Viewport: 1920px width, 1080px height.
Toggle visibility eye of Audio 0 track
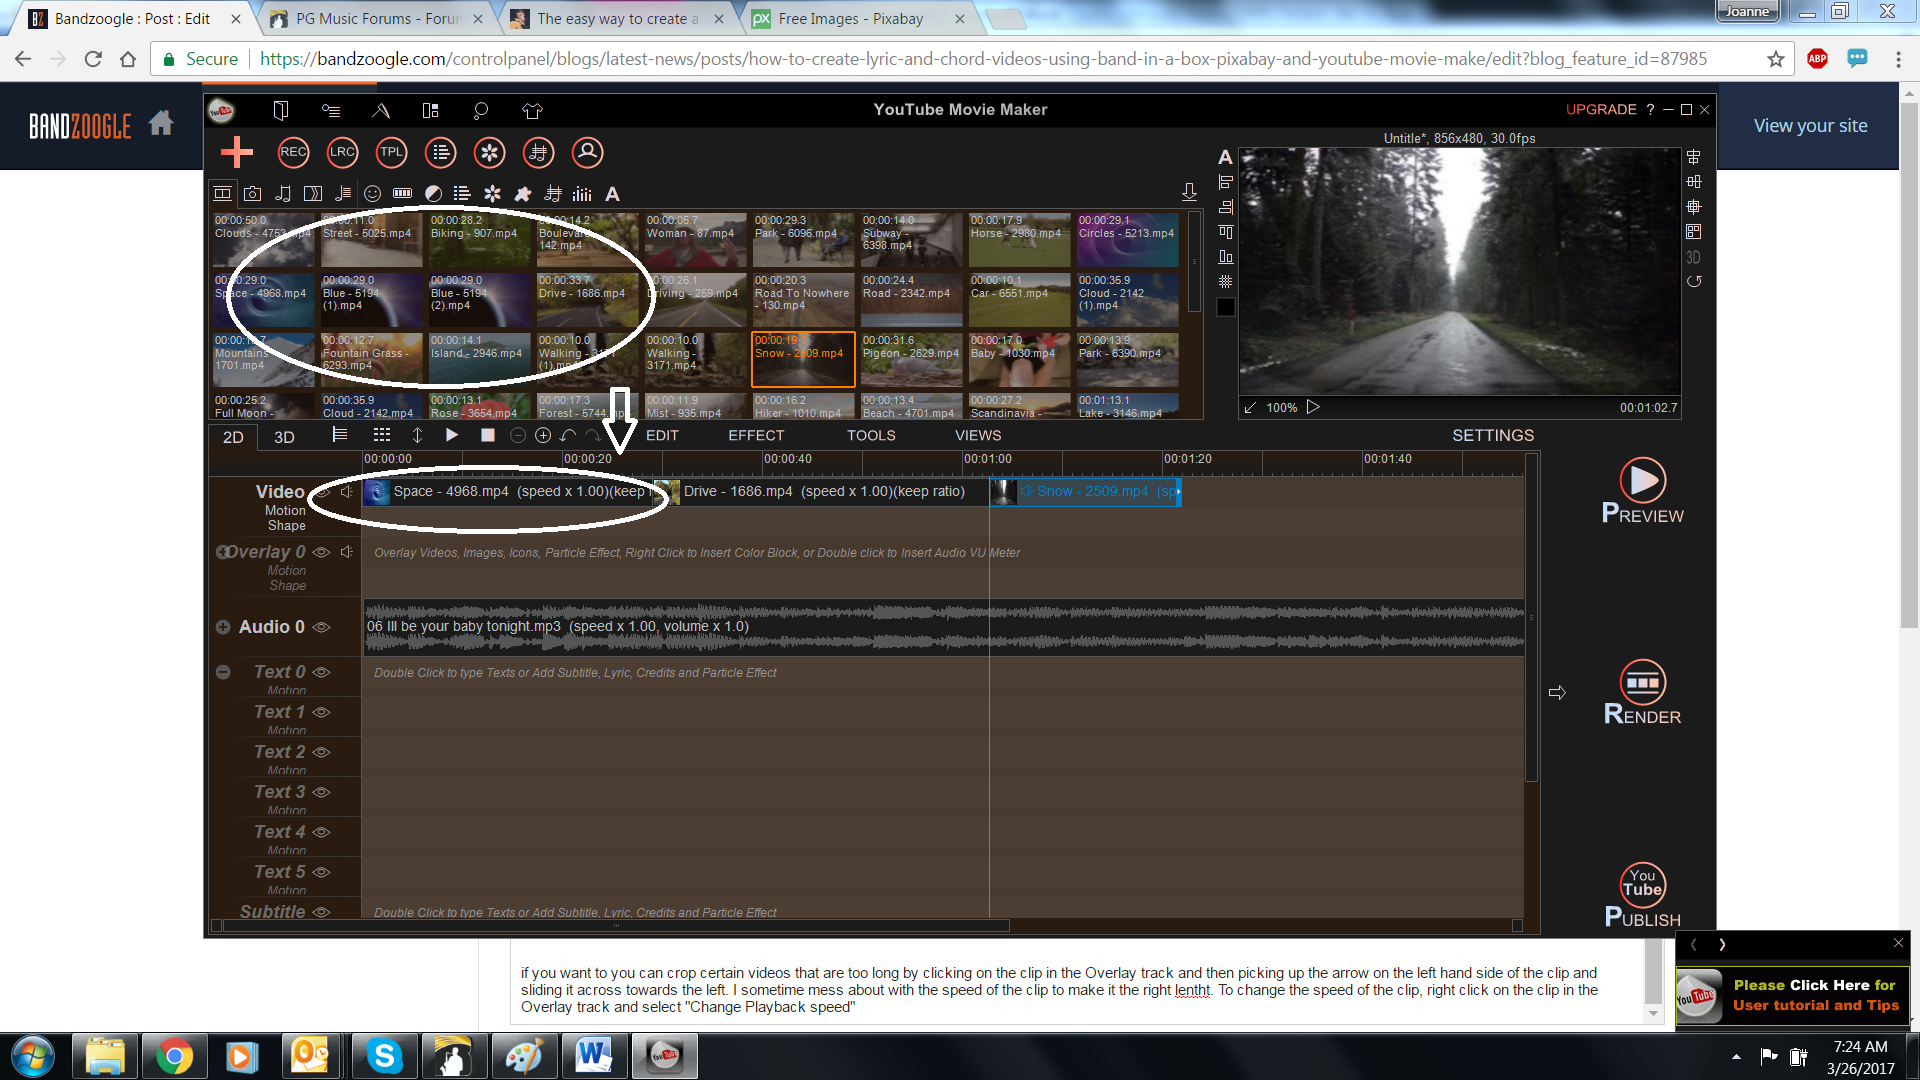(321, 627)
